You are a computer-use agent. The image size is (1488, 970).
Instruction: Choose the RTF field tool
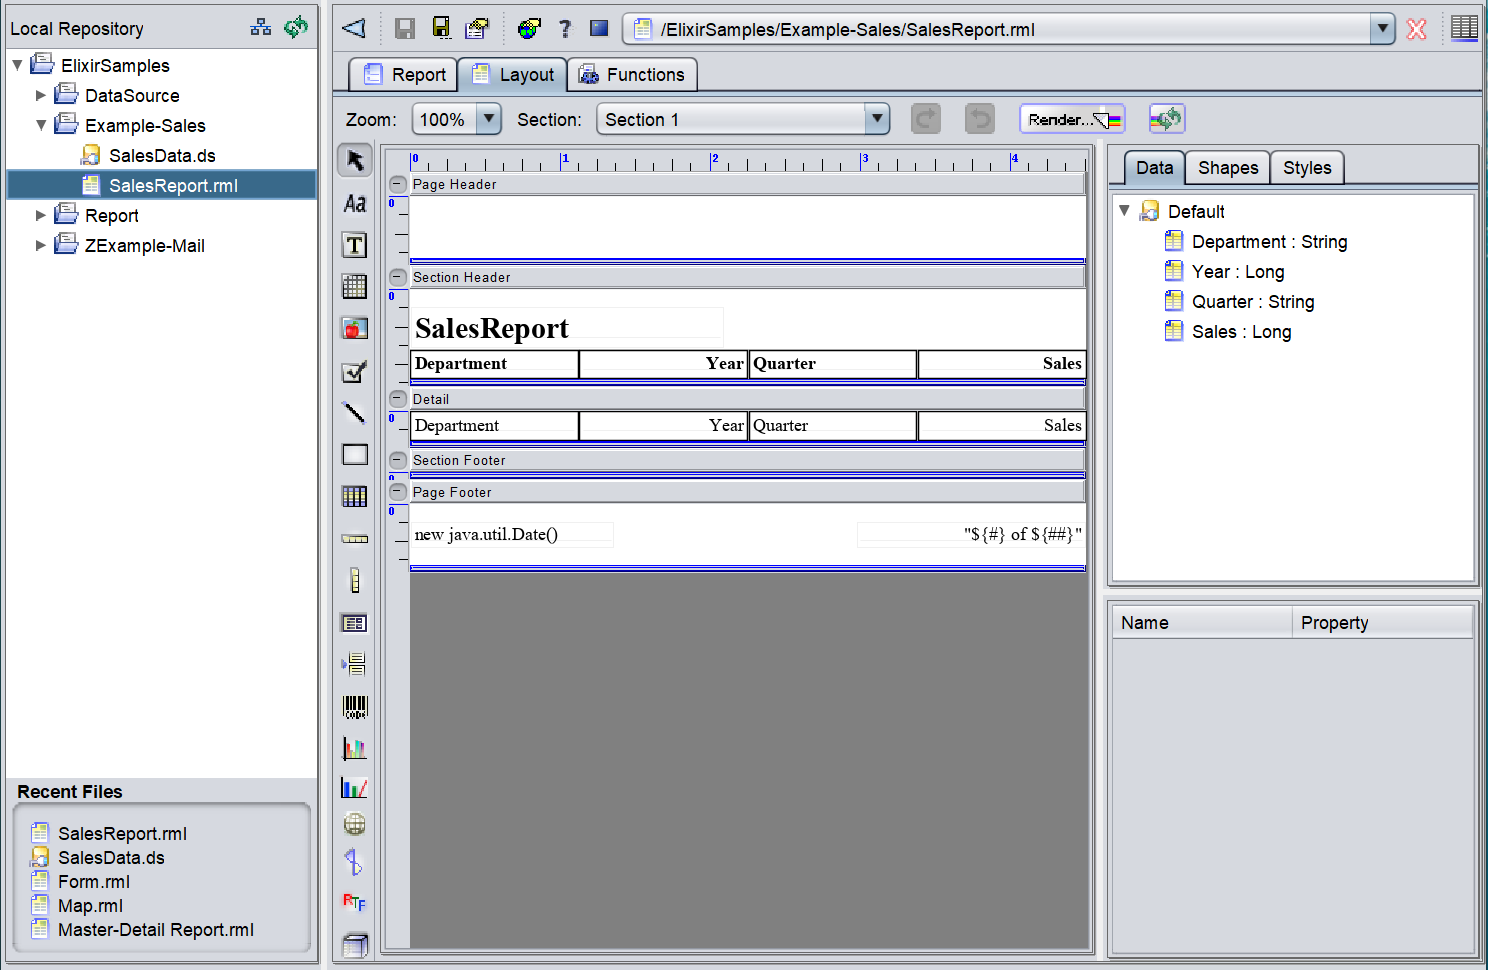click(355, 903)
